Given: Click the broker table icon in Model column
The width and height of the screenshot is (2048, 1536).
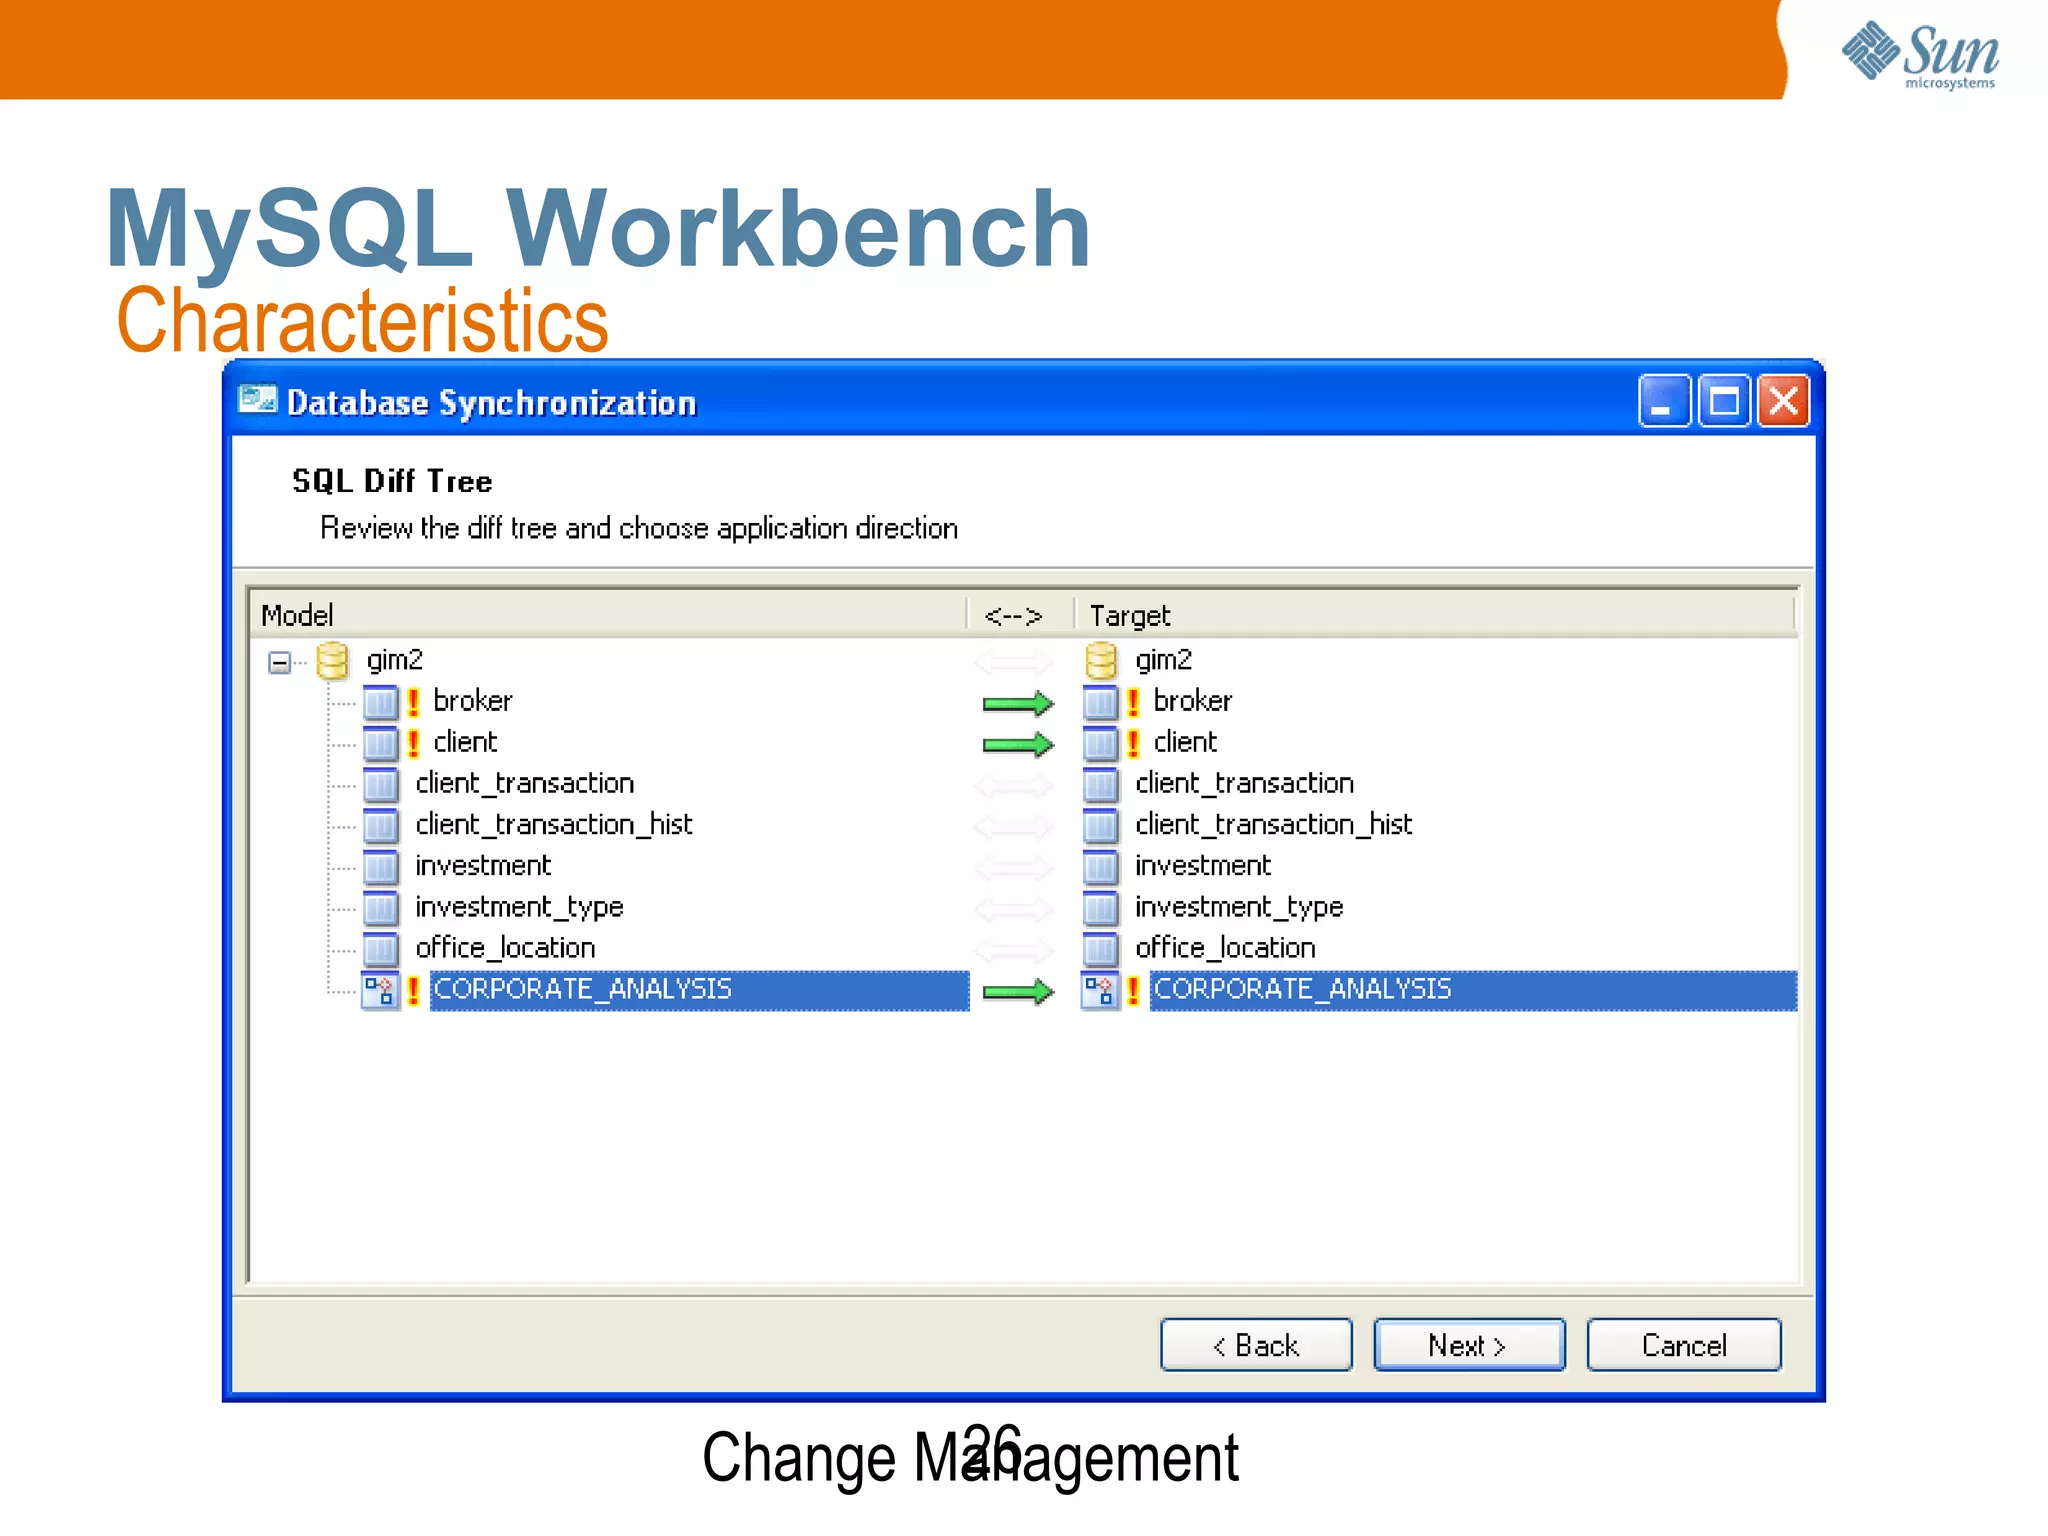Looking at the screenshot, I should 380,703.
